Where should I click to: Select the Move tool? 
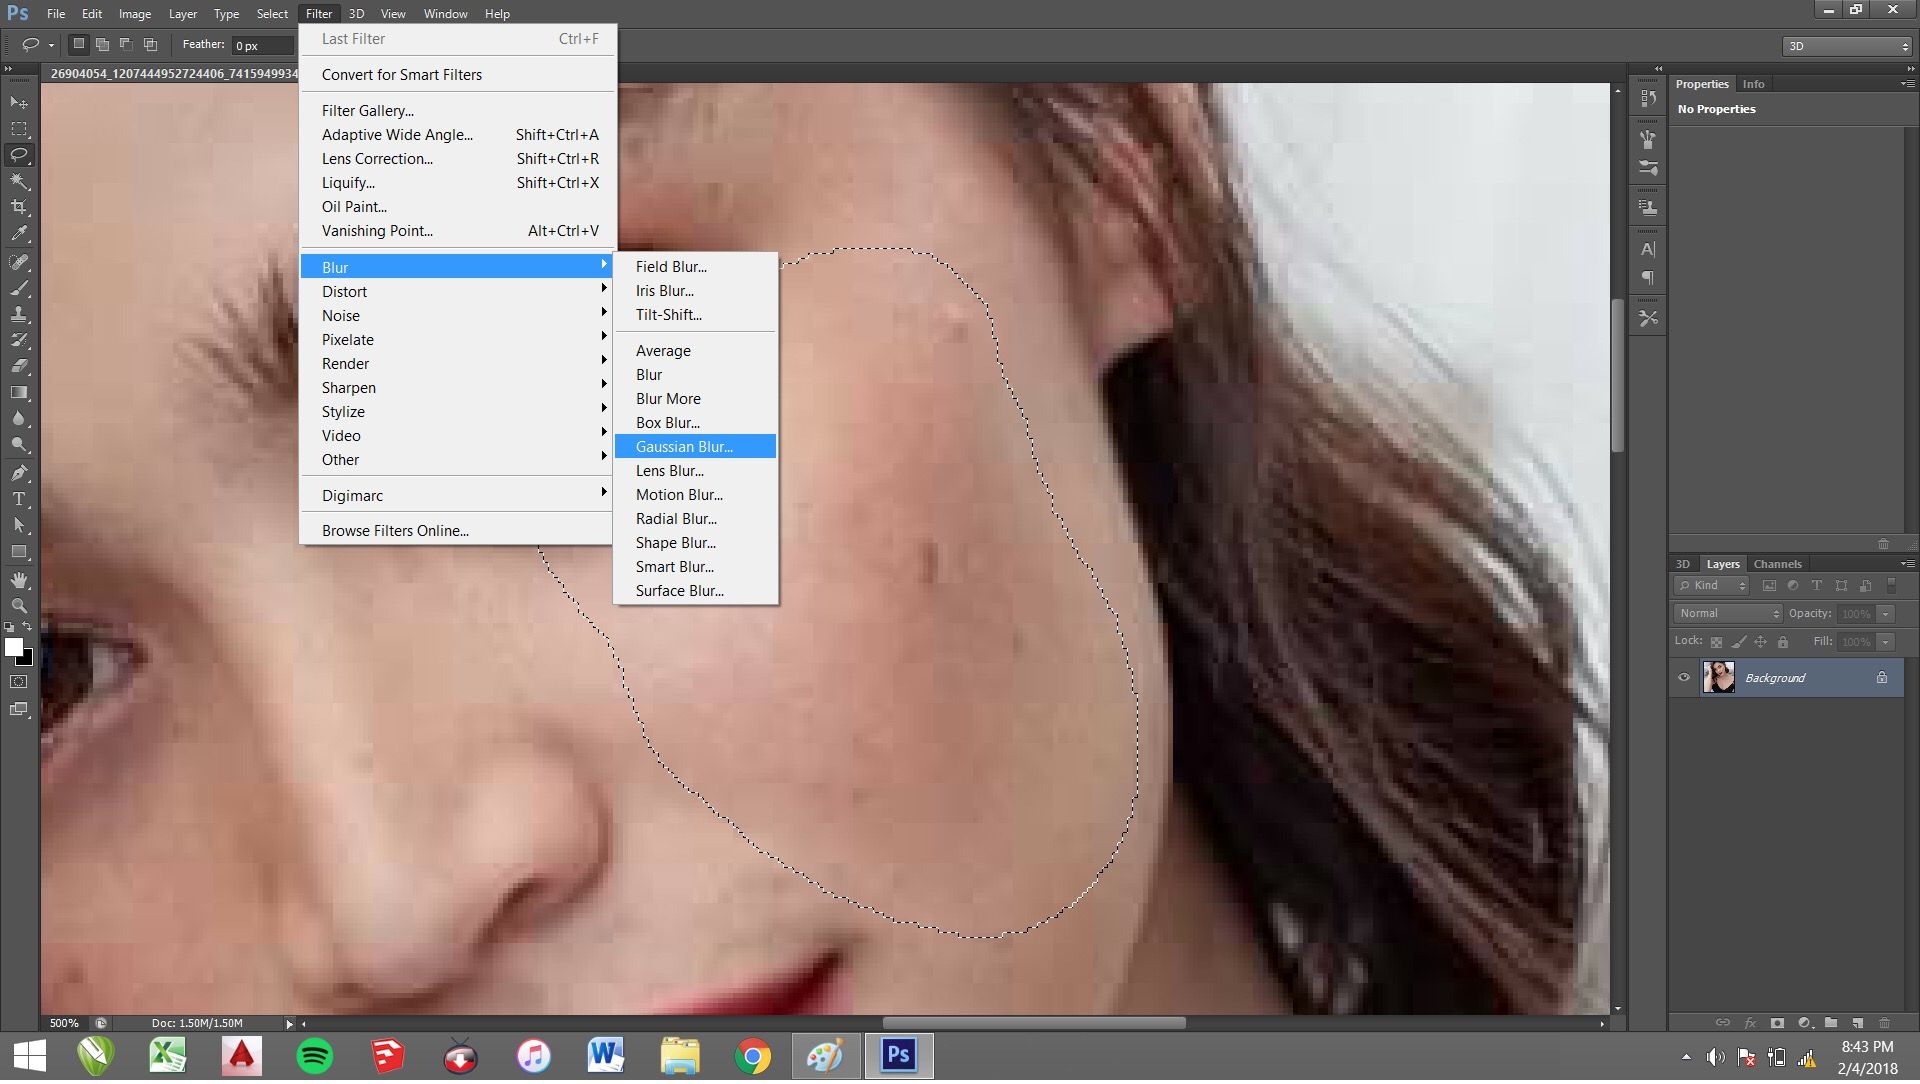click(x=19, y=103)
